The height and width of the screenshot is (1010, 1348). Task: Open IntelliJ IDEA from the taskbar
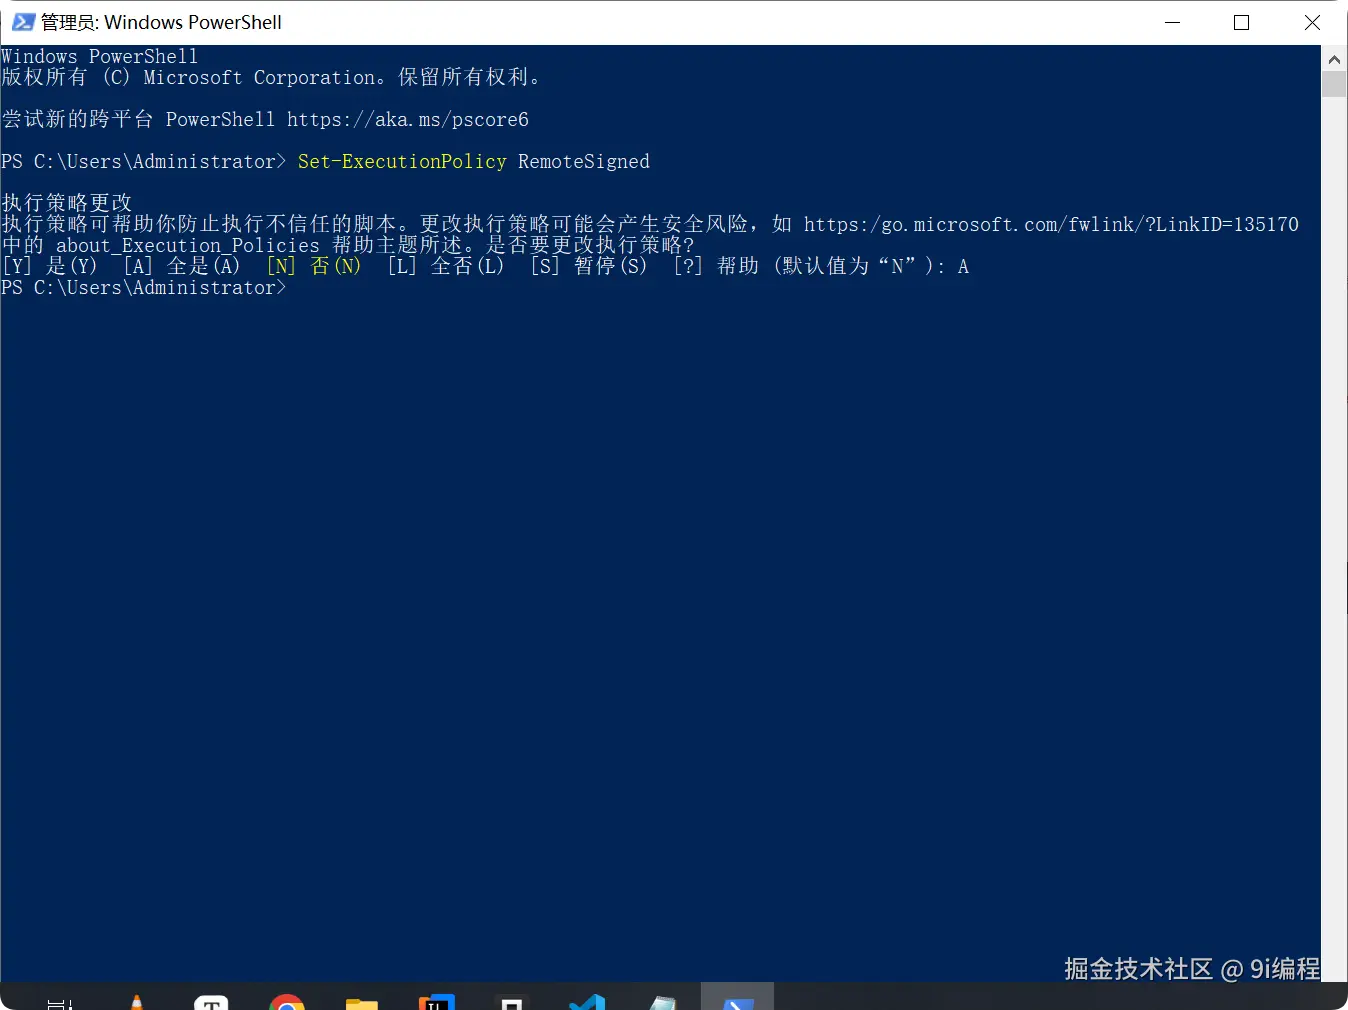437,1001
